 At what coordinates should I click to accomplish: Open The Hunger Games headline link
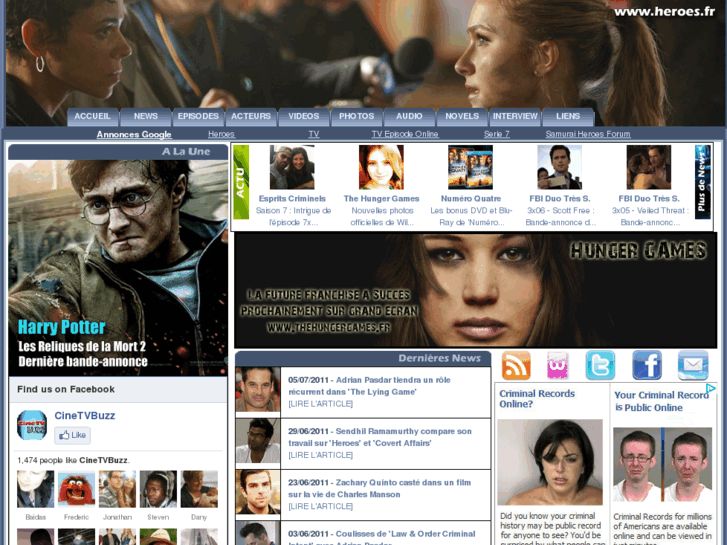coord(382,199)
